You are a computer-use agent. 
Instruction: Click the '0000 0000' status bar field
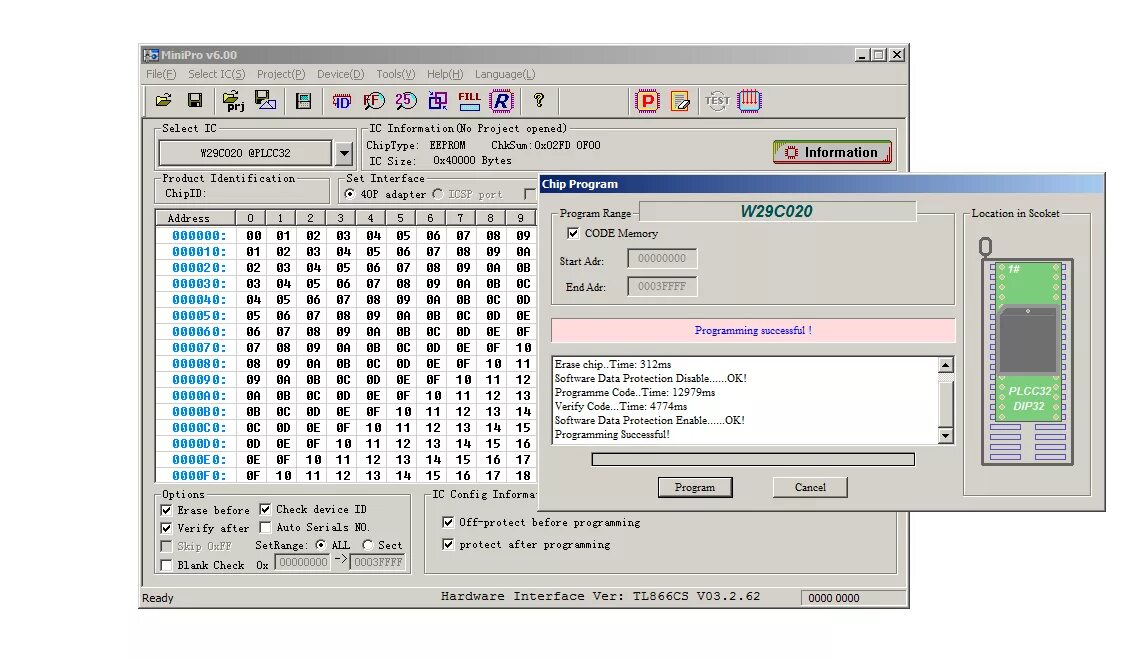(853, 598)
